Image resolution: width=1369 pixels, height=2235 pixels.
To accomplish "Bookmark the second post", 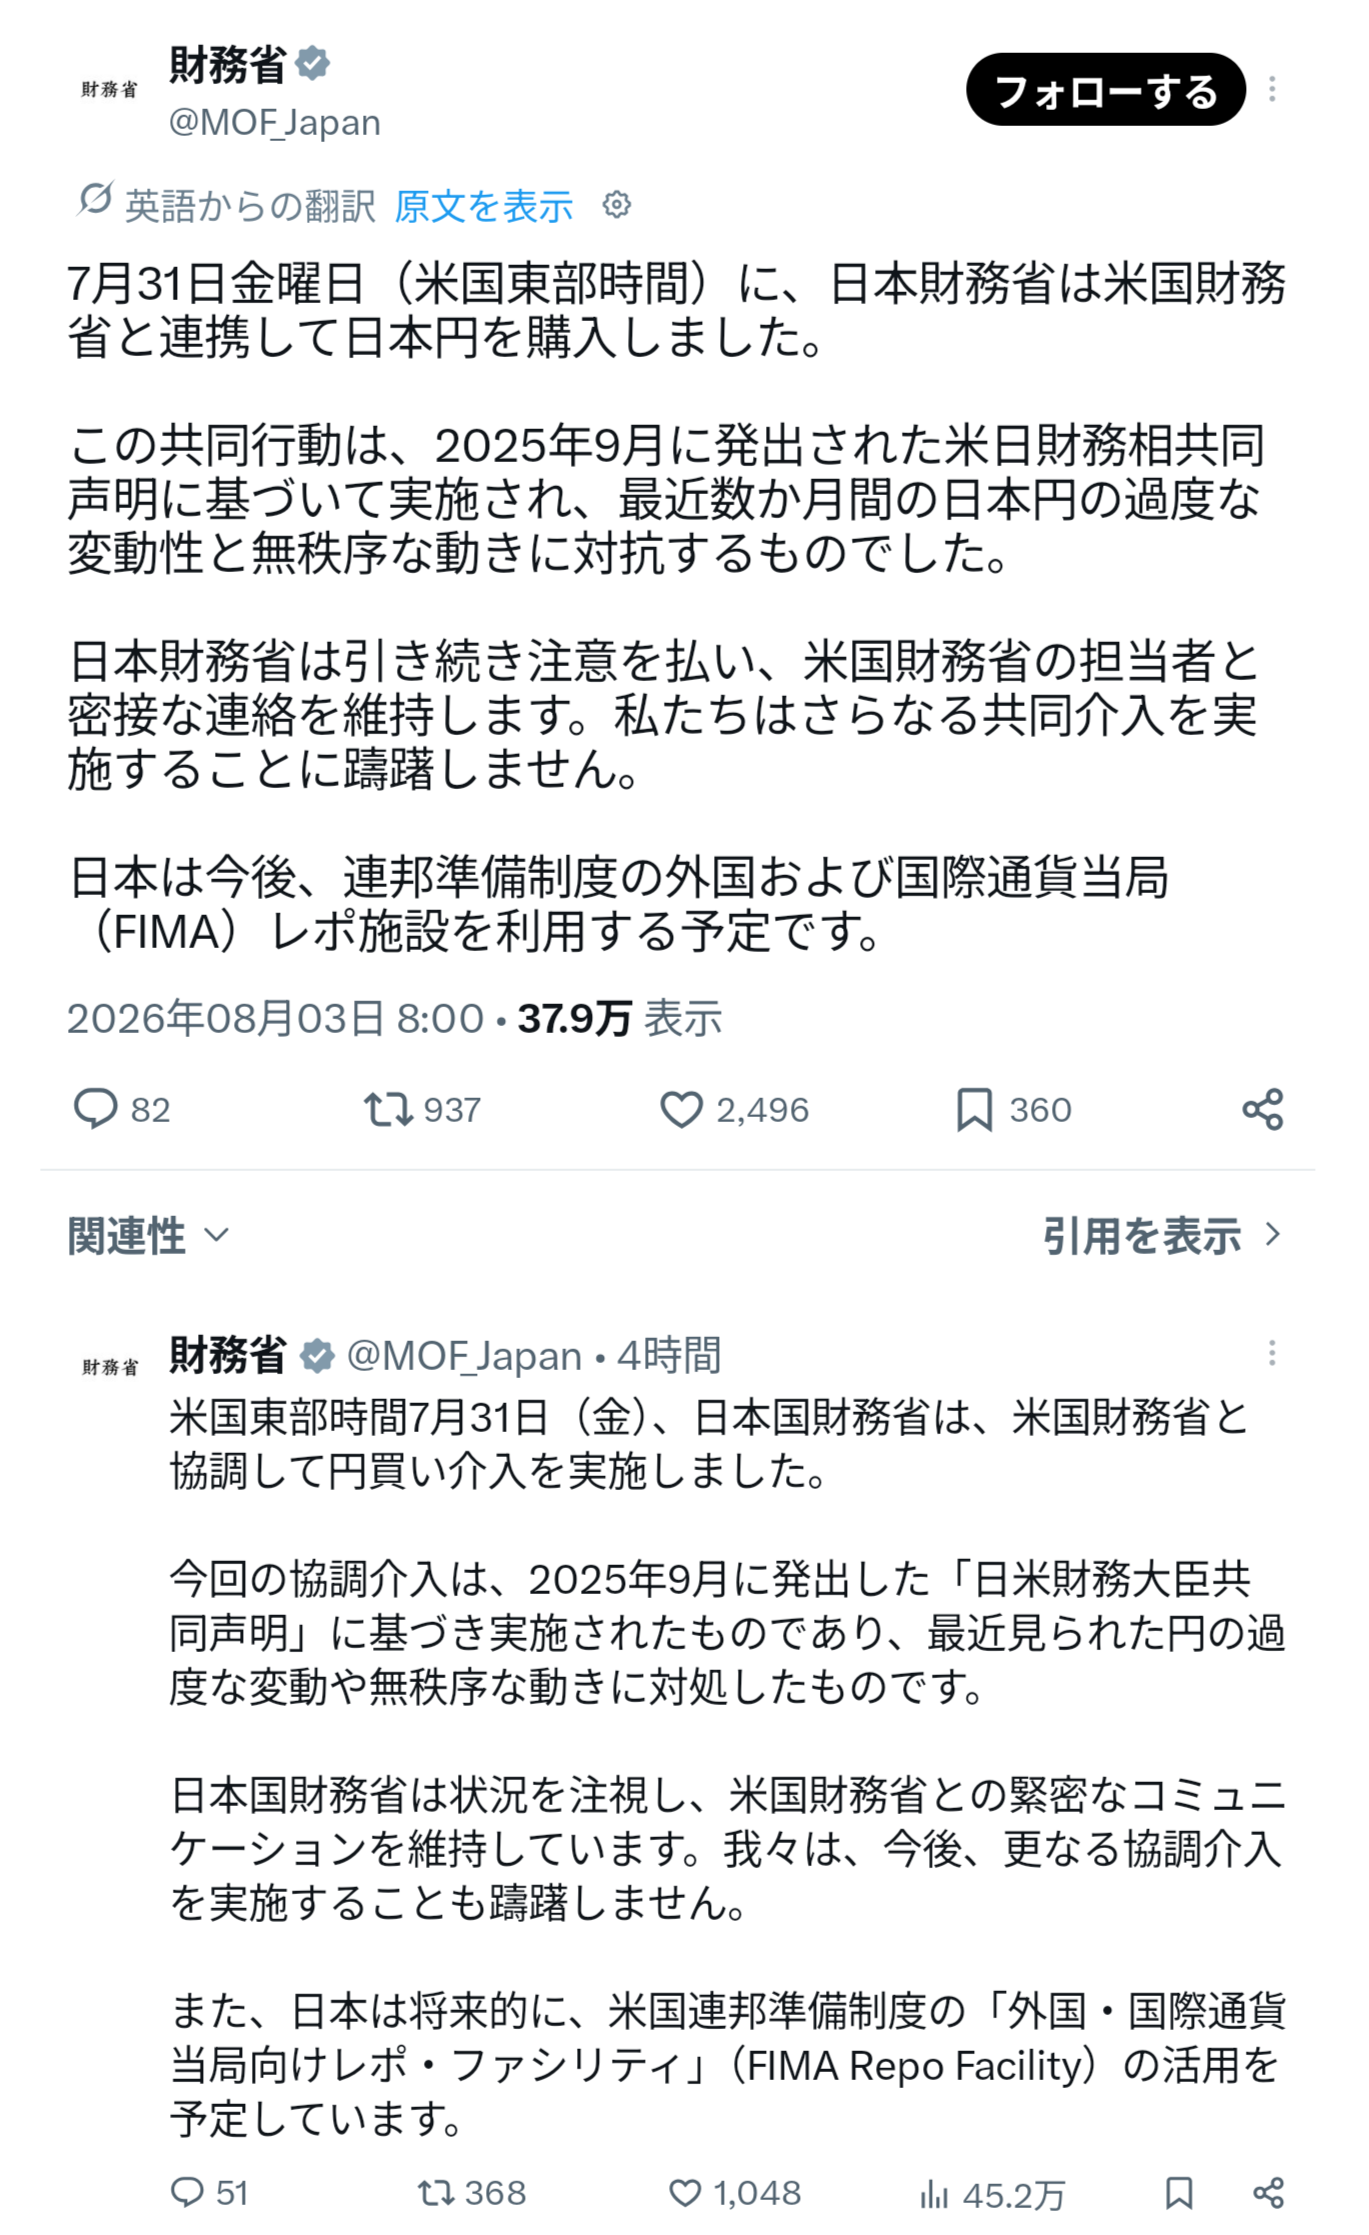I will click(x=1179, y=2192).
